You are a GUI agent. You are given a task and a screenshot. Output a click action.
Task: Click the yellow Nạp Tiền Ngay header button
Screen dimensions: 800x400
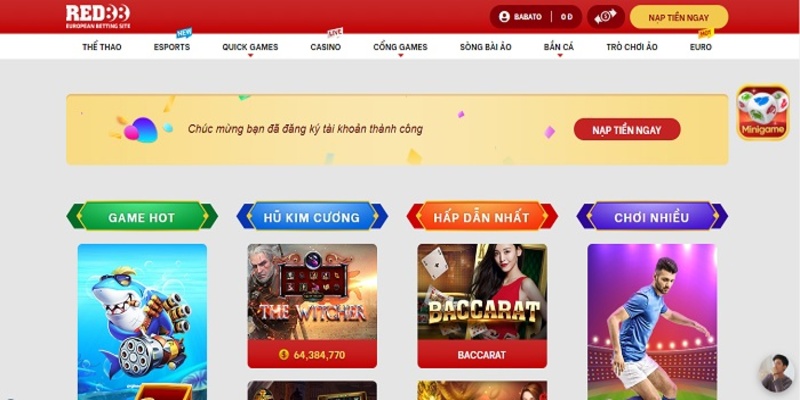(x=679, y=17)
